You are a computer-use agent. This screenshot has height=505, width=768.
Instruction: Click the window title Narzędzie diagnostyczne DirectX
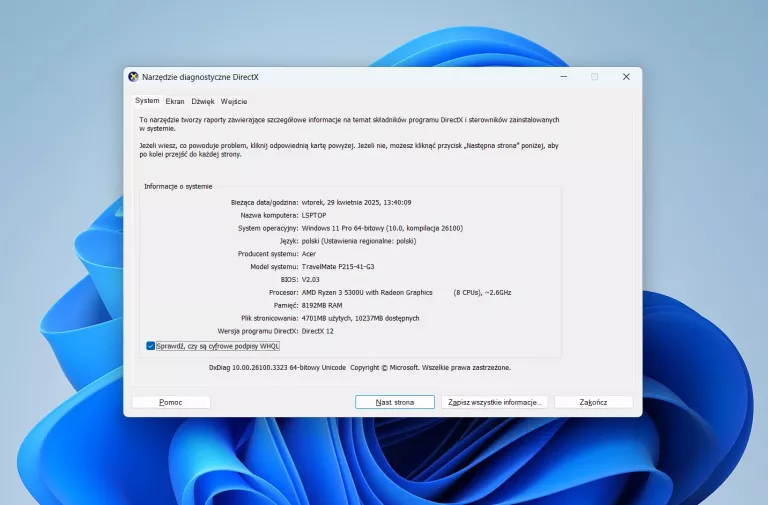pyautogui.click(x=200, y=77)
